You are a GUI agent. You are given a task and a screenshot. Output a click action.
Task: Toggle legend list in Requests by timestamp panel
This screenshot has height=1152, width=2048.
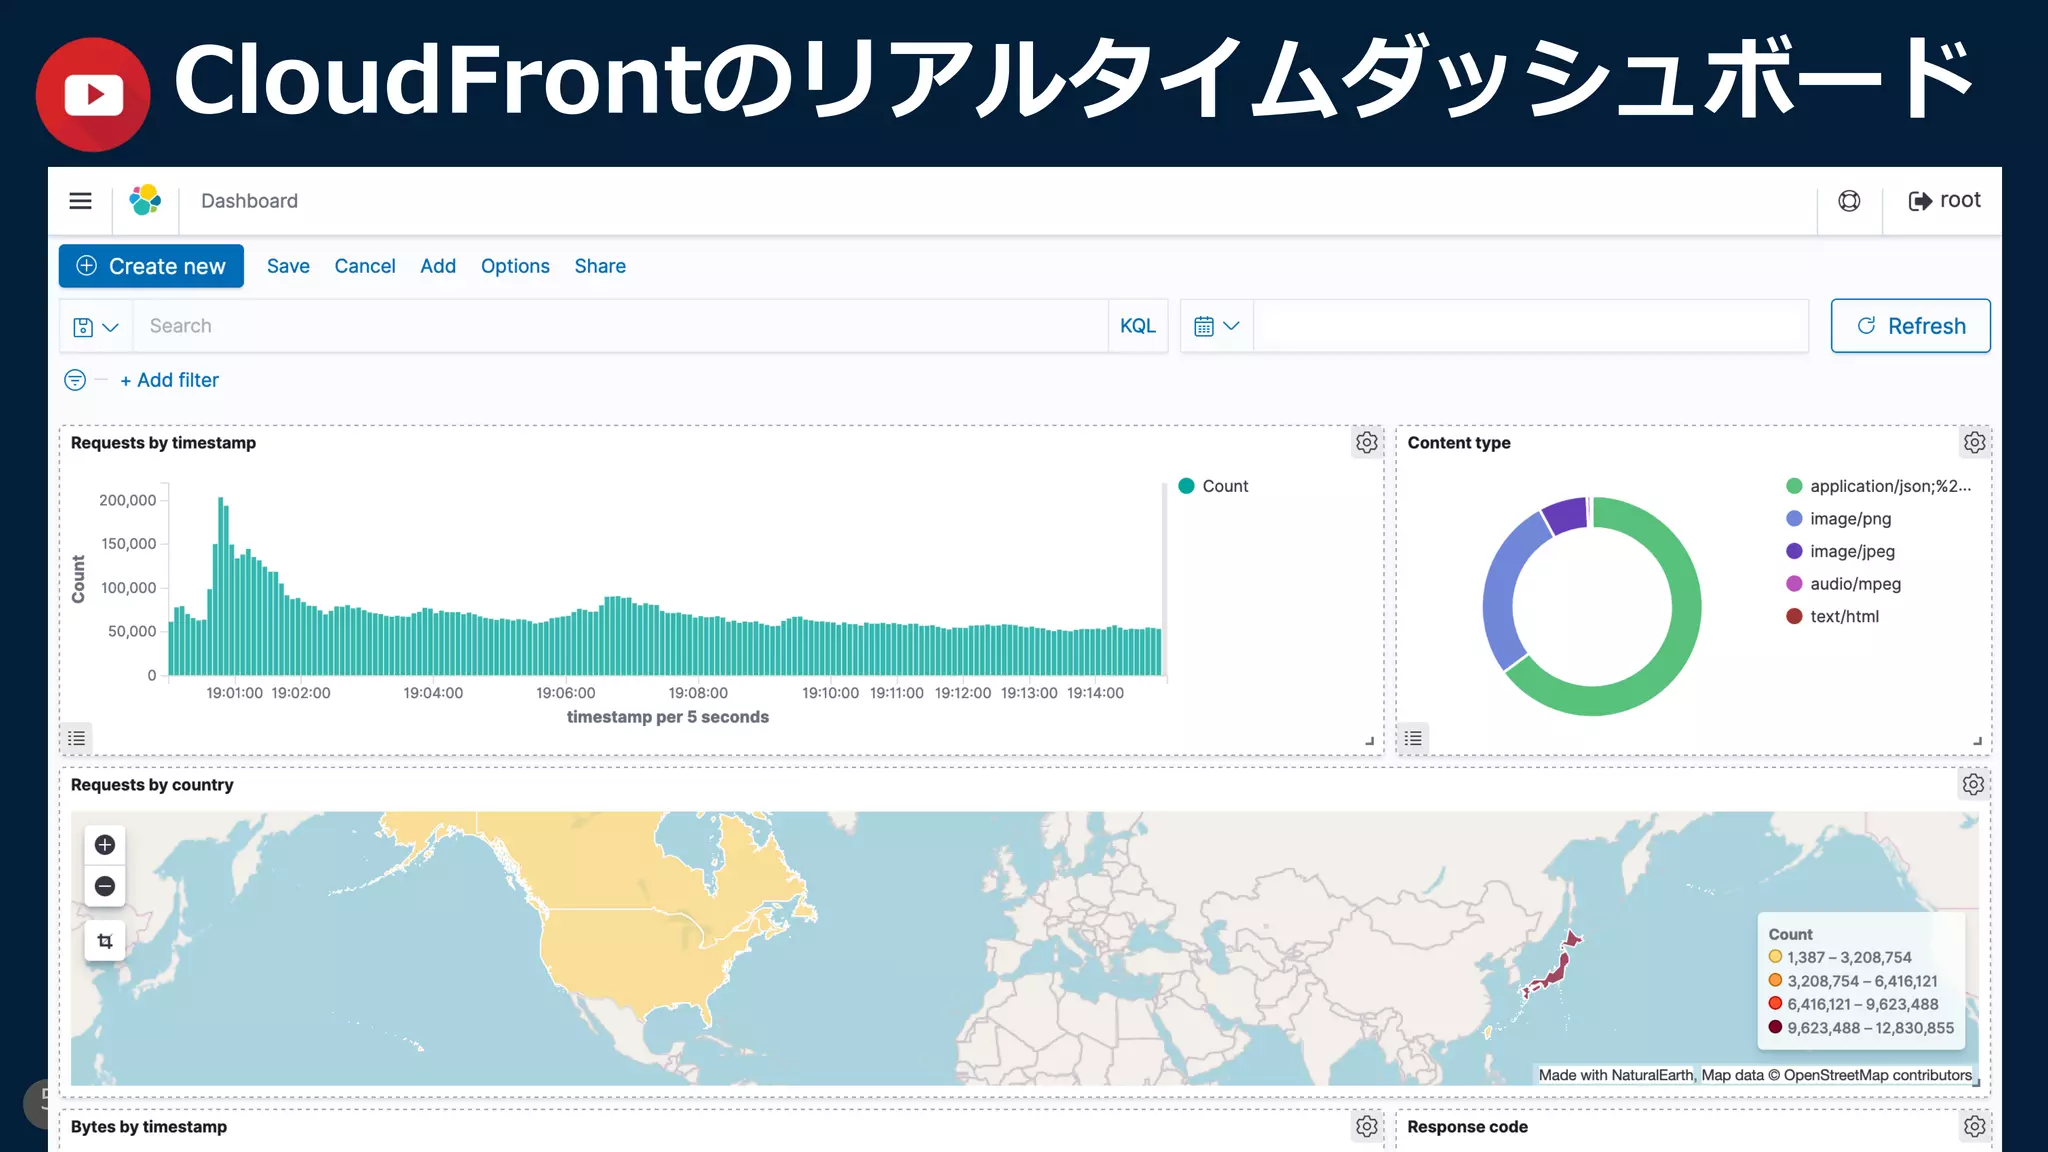(x=77, y=738)
